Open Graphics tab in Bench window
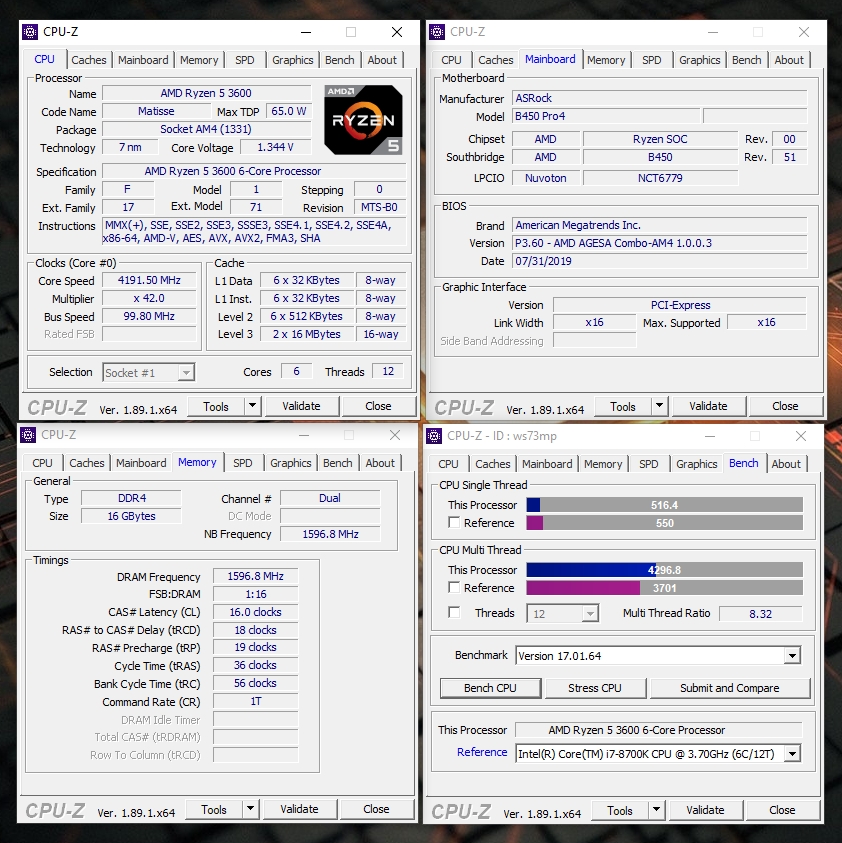The image size is (842, 843). [696, 464]
